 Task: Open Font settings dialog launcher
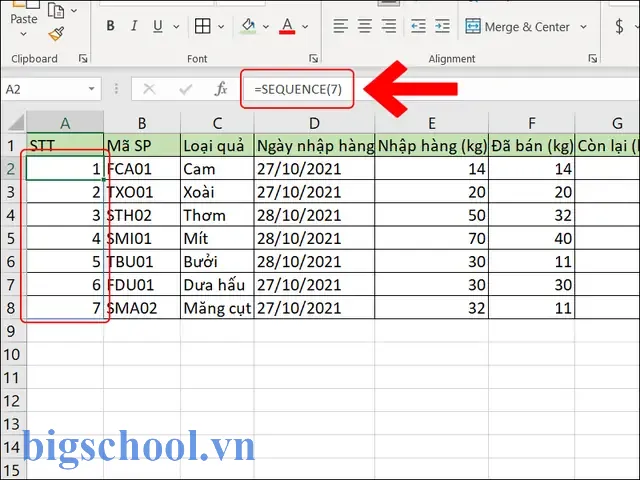pyautogui.click(x=313, y=59)
